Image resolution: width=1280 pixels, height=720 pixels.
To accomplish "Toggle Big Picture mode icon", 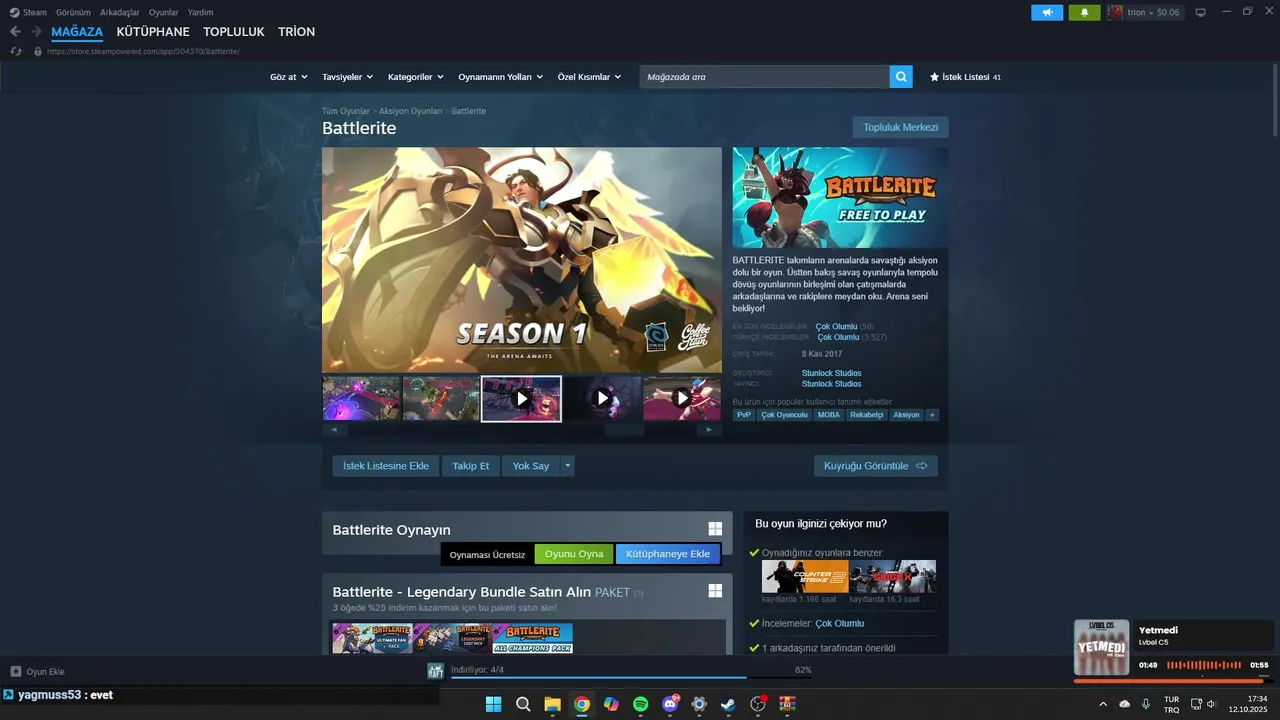I will tap(1201, 12).
